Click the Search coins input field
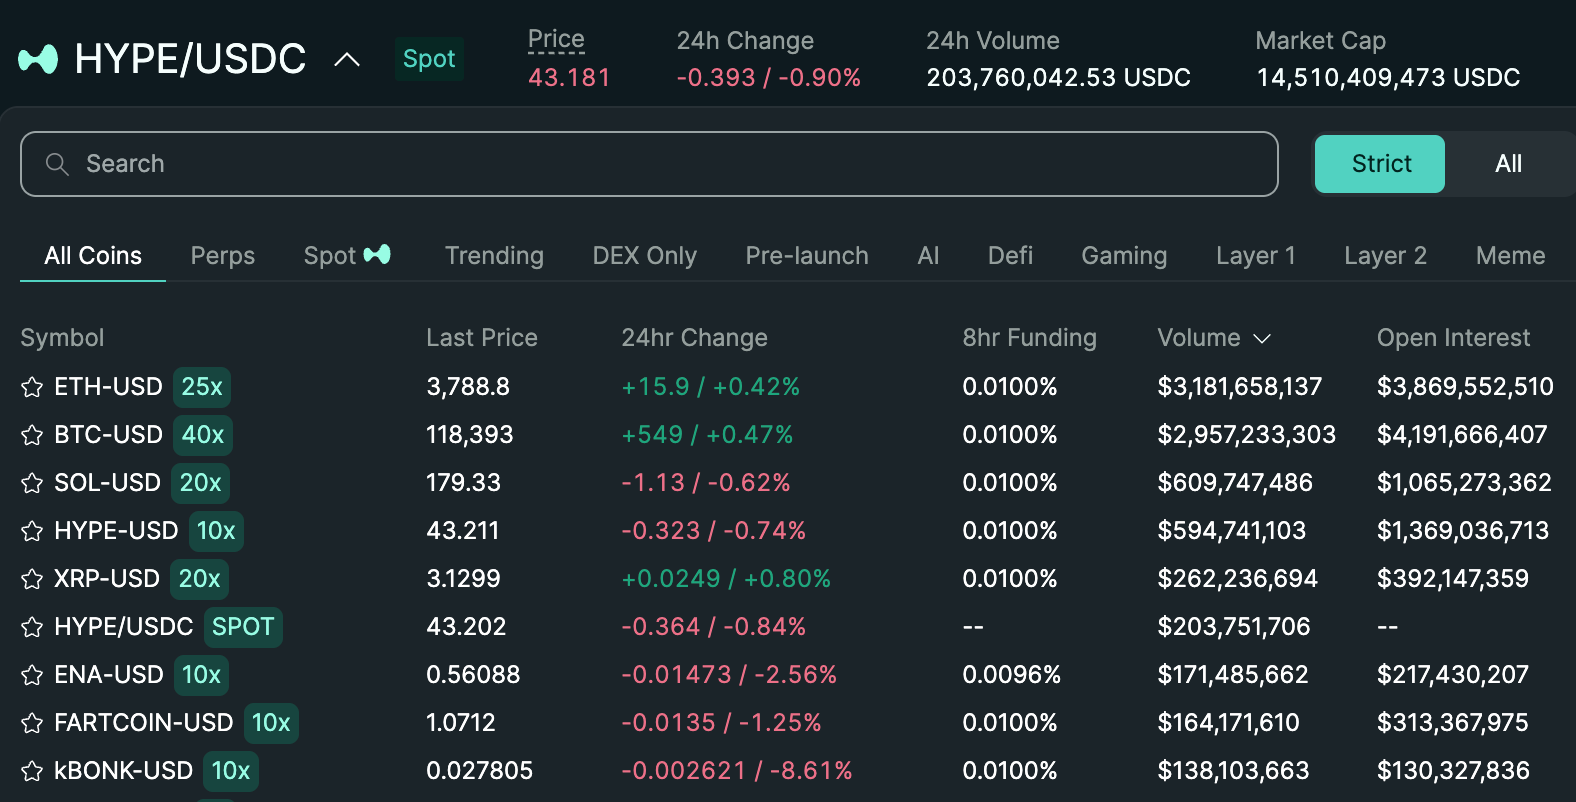This screenshot has height=802, width=1576. tap(650, 164)
